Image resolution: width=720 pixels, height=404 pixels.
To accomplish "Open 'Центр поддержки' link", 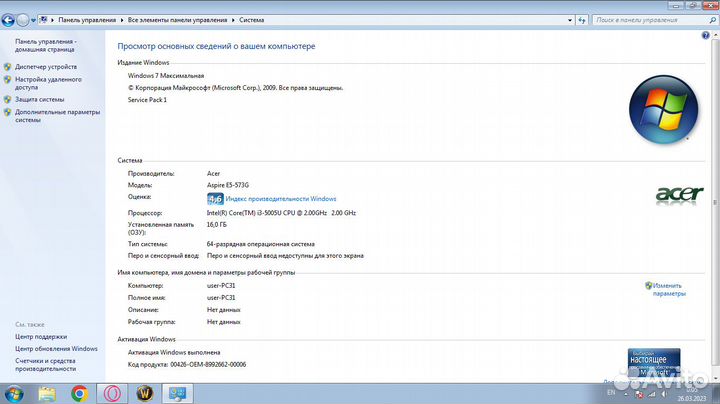I will (x=41, y=337).
